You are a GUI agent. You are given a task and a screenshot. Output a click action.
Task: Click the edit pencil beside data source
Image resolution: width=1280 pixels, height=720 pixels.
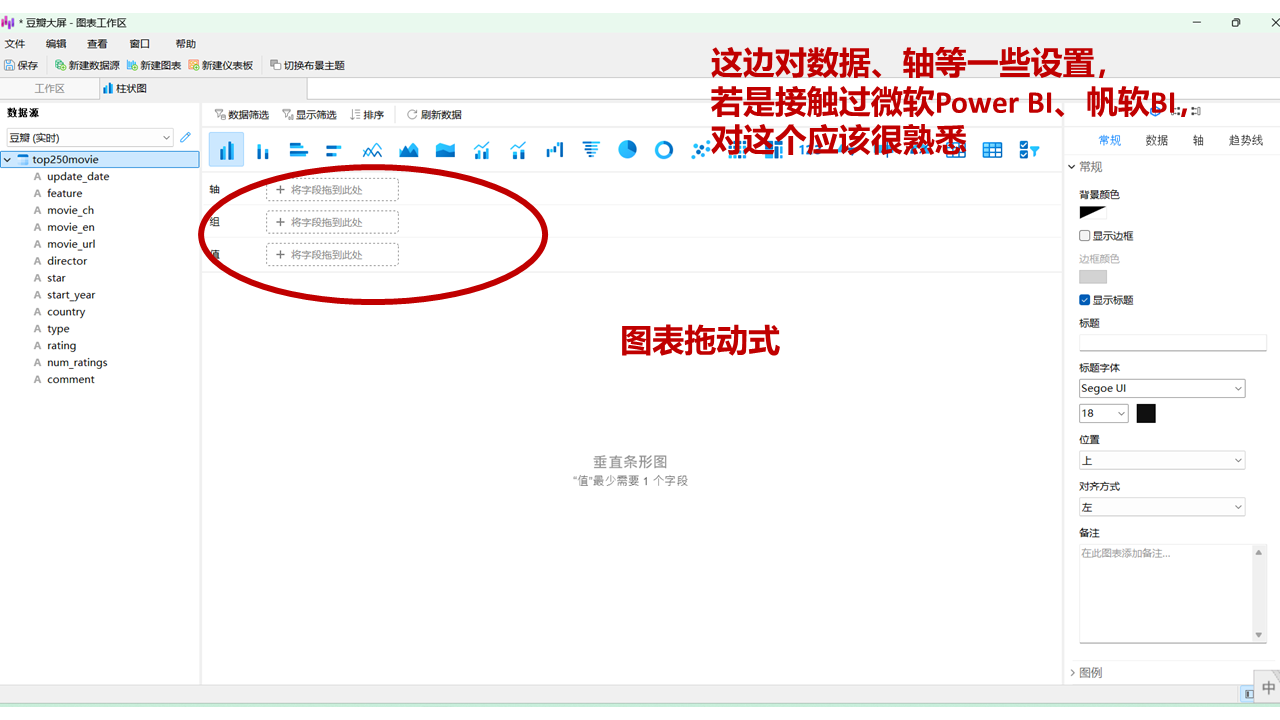pos(185,137)
